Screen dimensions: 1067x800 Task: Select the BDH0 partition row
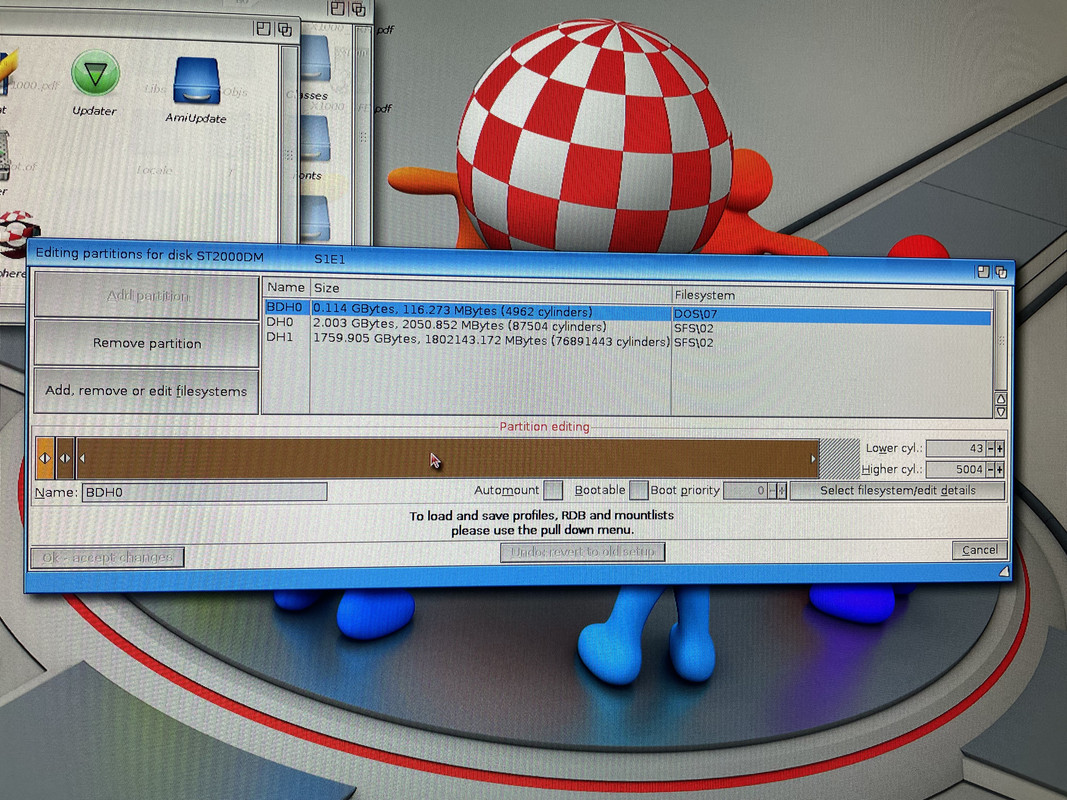tap(627, 312)
